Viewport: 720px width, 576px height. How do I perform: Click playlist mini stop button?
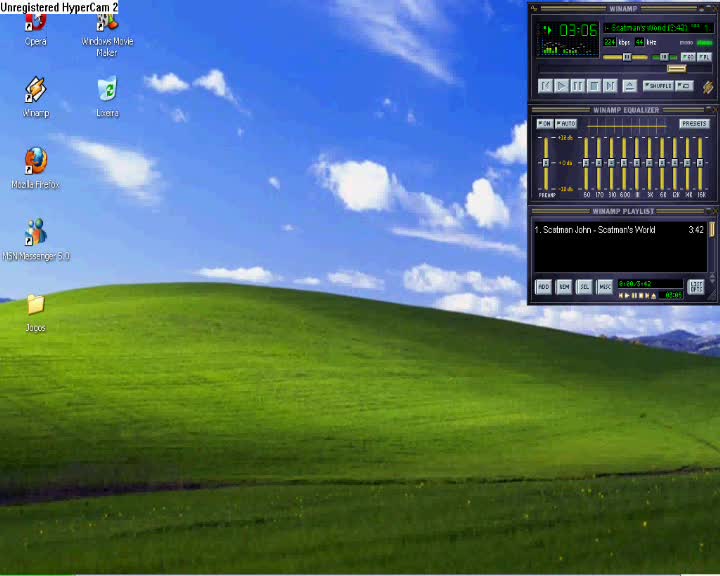[x=641, y=296]
